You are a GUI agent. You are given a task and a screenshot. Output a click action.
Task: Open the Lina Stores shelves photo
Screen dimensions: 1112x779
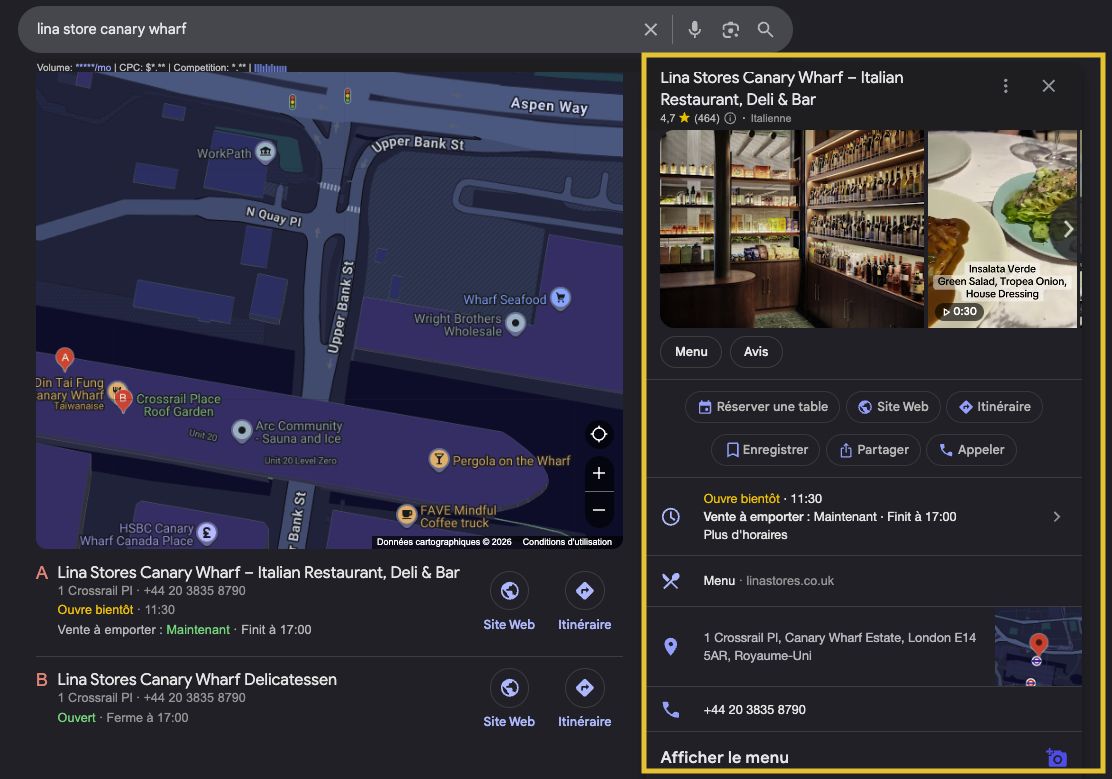[792, 228]
